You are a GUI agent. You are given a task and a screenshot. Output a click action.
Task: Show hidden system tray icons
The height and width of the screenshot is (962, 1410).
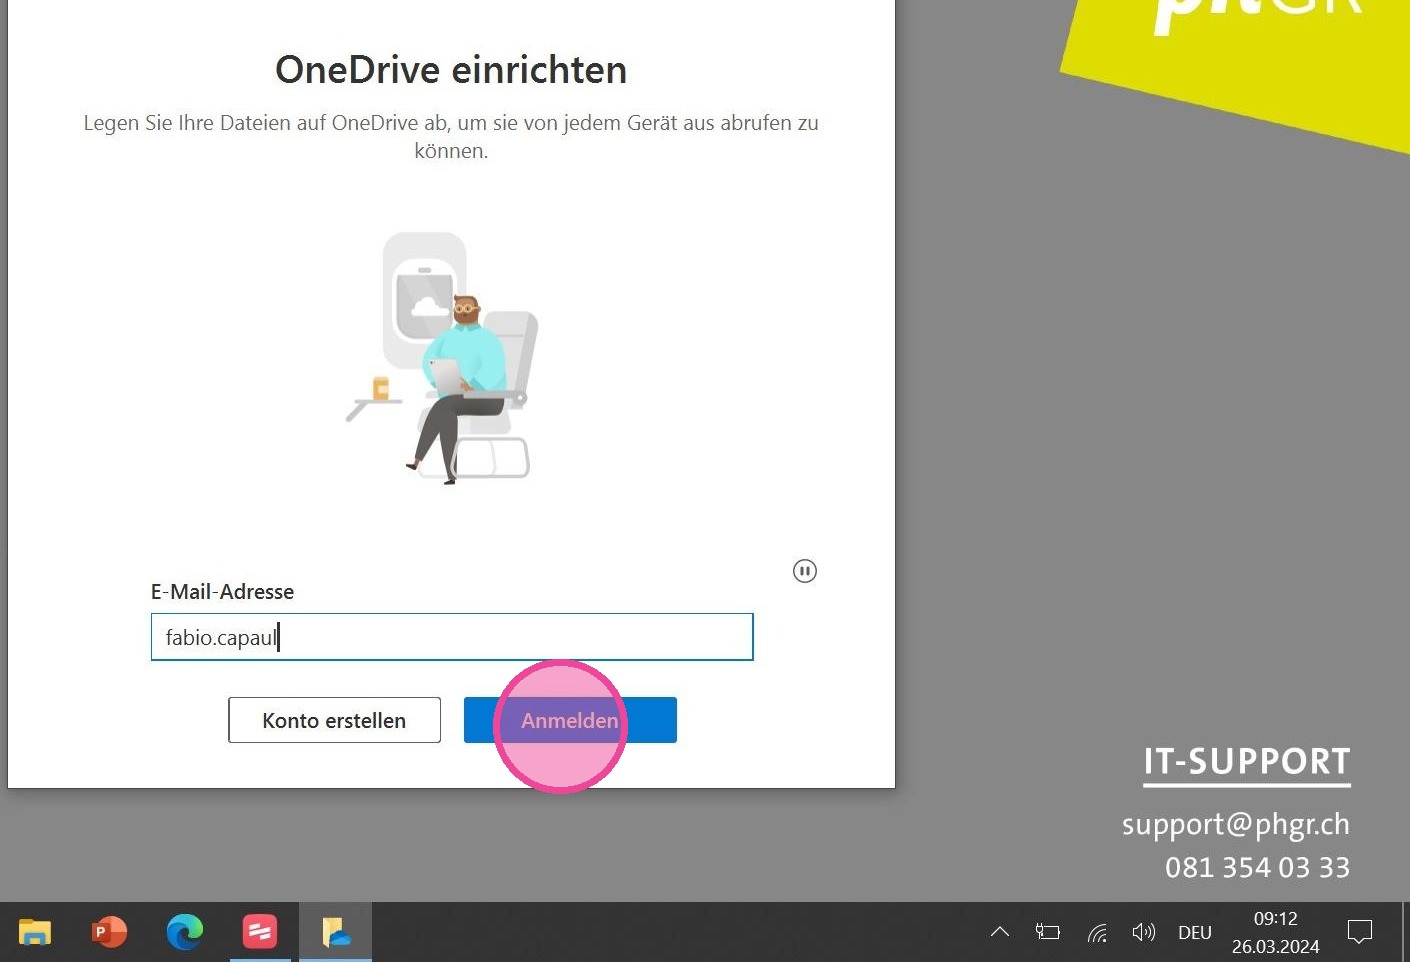[999, 932]
